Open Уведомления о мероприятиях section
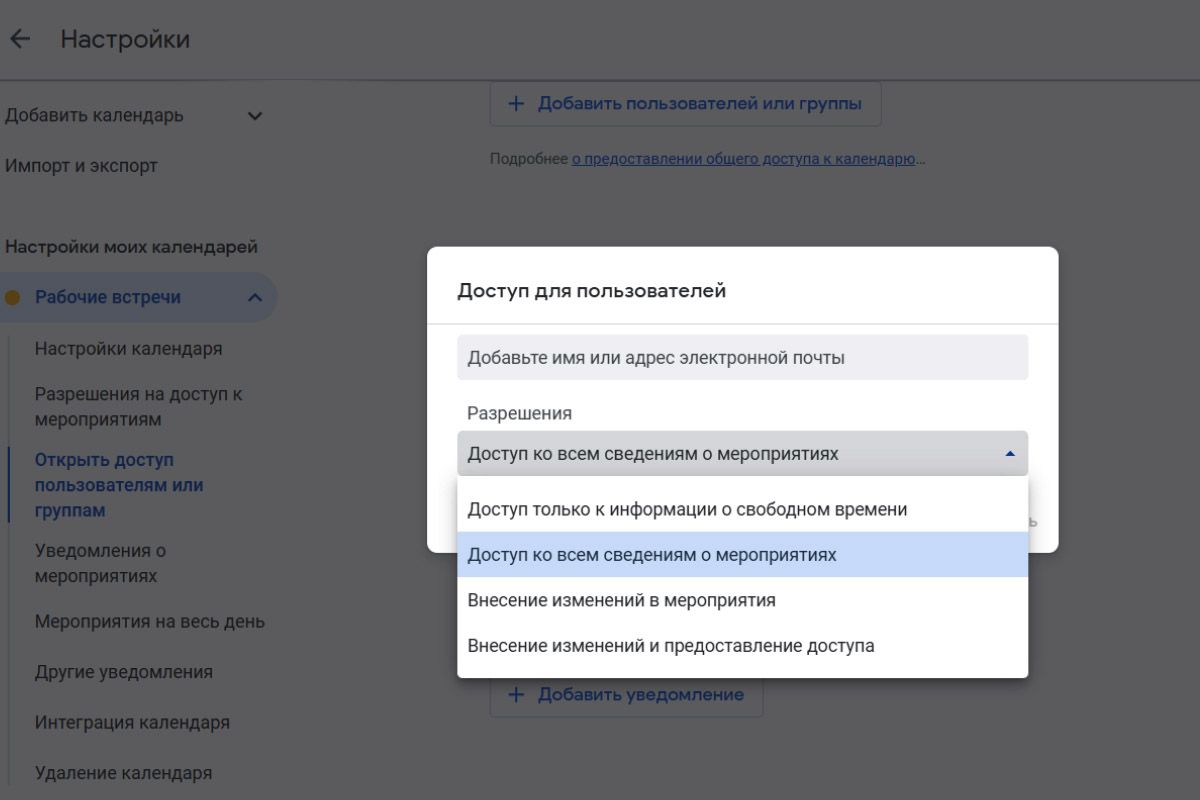This screenshot has height=800, width=1200. (x=100, y=563)
